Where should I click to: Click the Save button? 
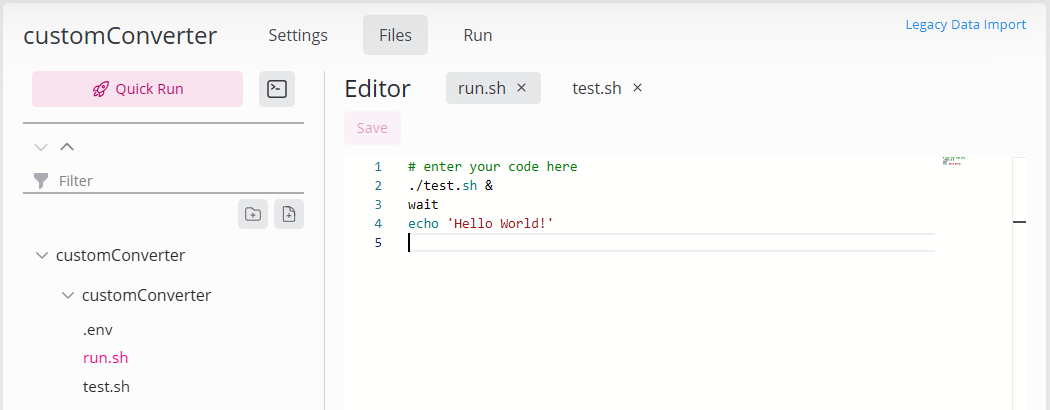pyautogui.click(x=372, y=128)
